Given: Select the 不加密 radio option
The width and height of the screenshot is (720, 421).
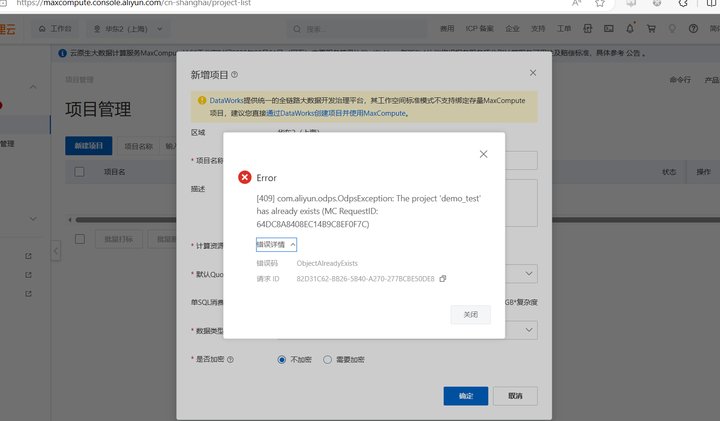Looking at the screenshot, I should (281, 359).
